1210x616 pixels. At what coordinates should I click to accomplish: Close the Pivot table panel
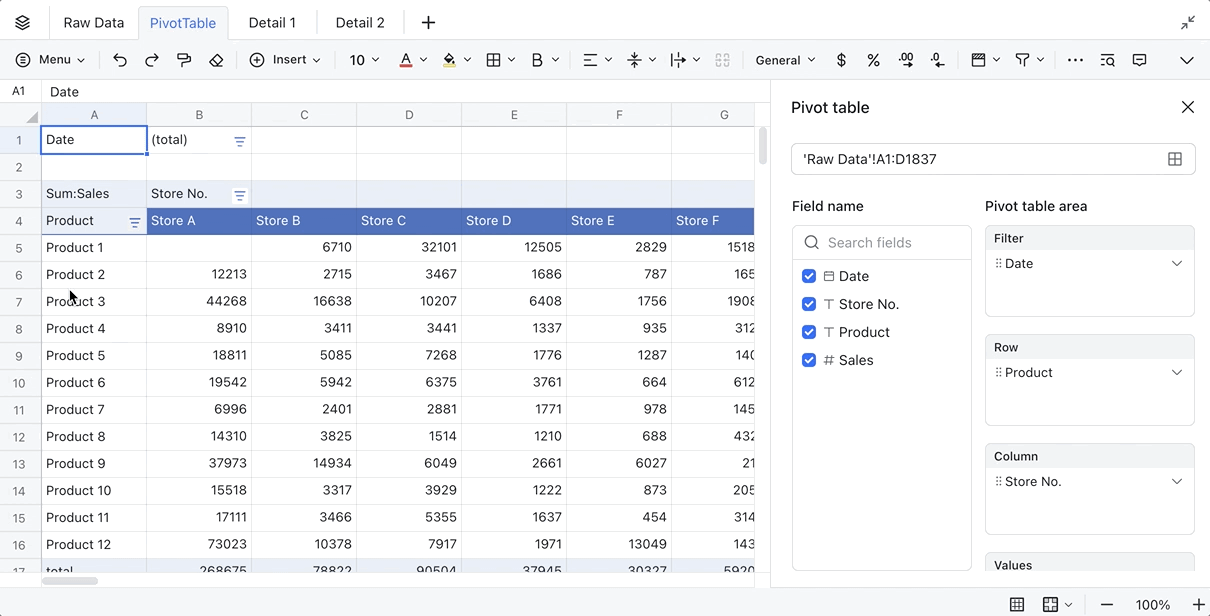1187,107
